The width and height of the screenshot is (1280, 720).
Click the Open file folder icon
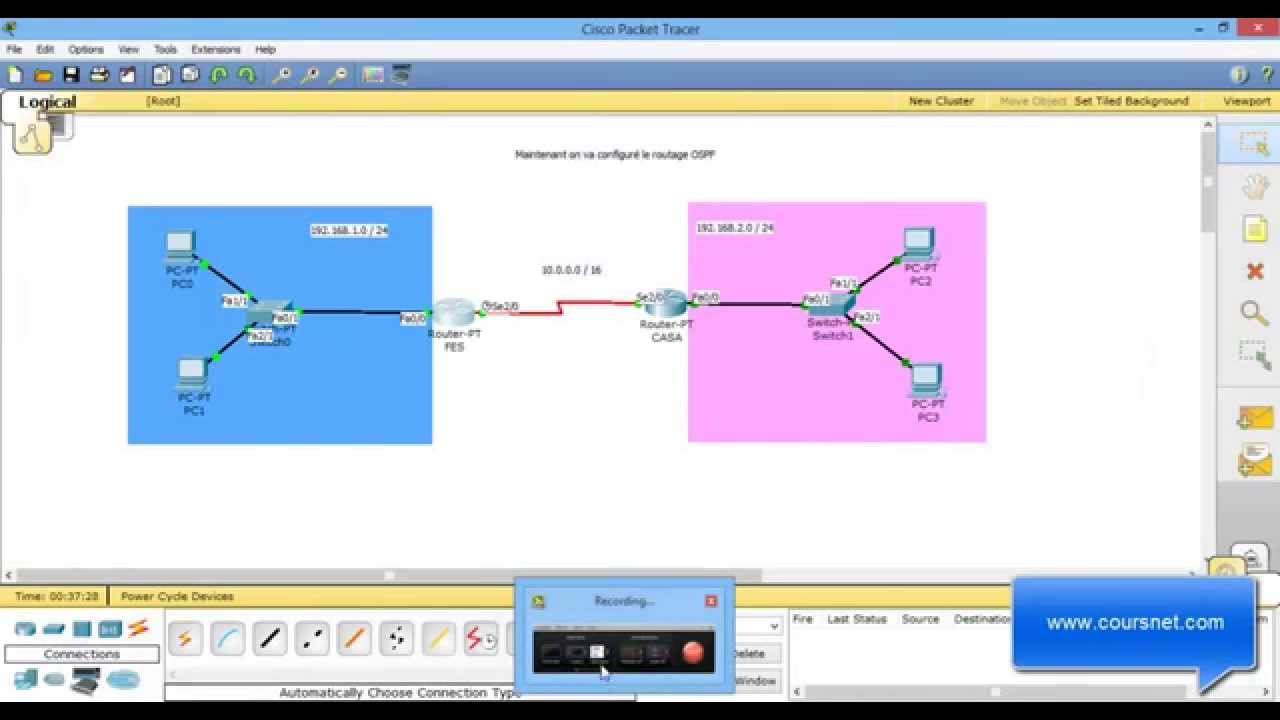tap(43, 74)
